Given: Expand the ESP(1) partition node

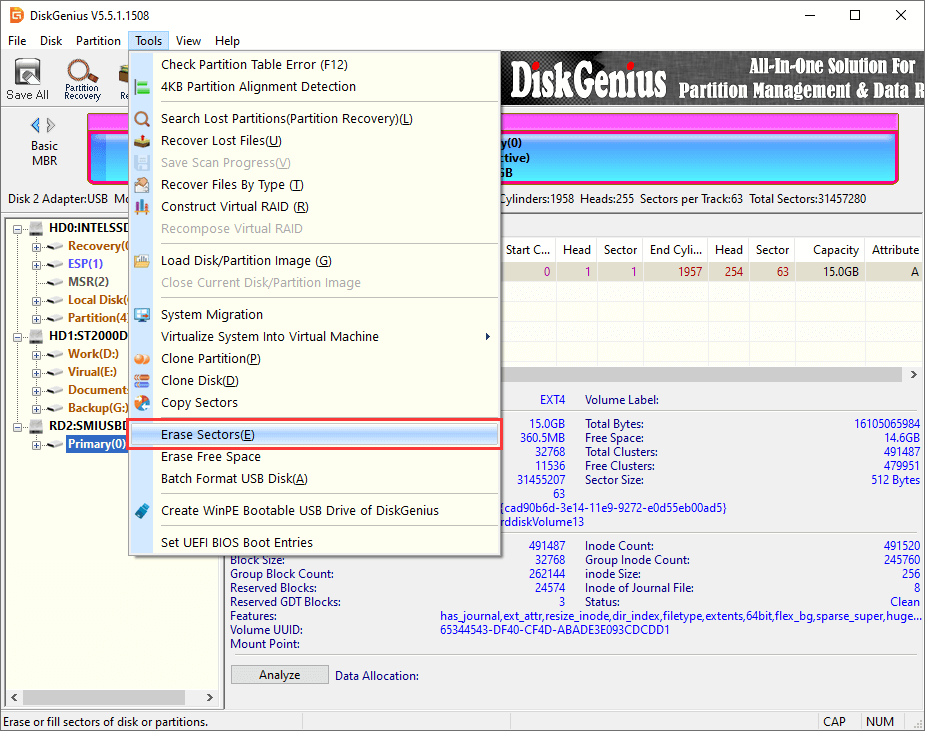Looking at the screenshot, I should point(37,265).
